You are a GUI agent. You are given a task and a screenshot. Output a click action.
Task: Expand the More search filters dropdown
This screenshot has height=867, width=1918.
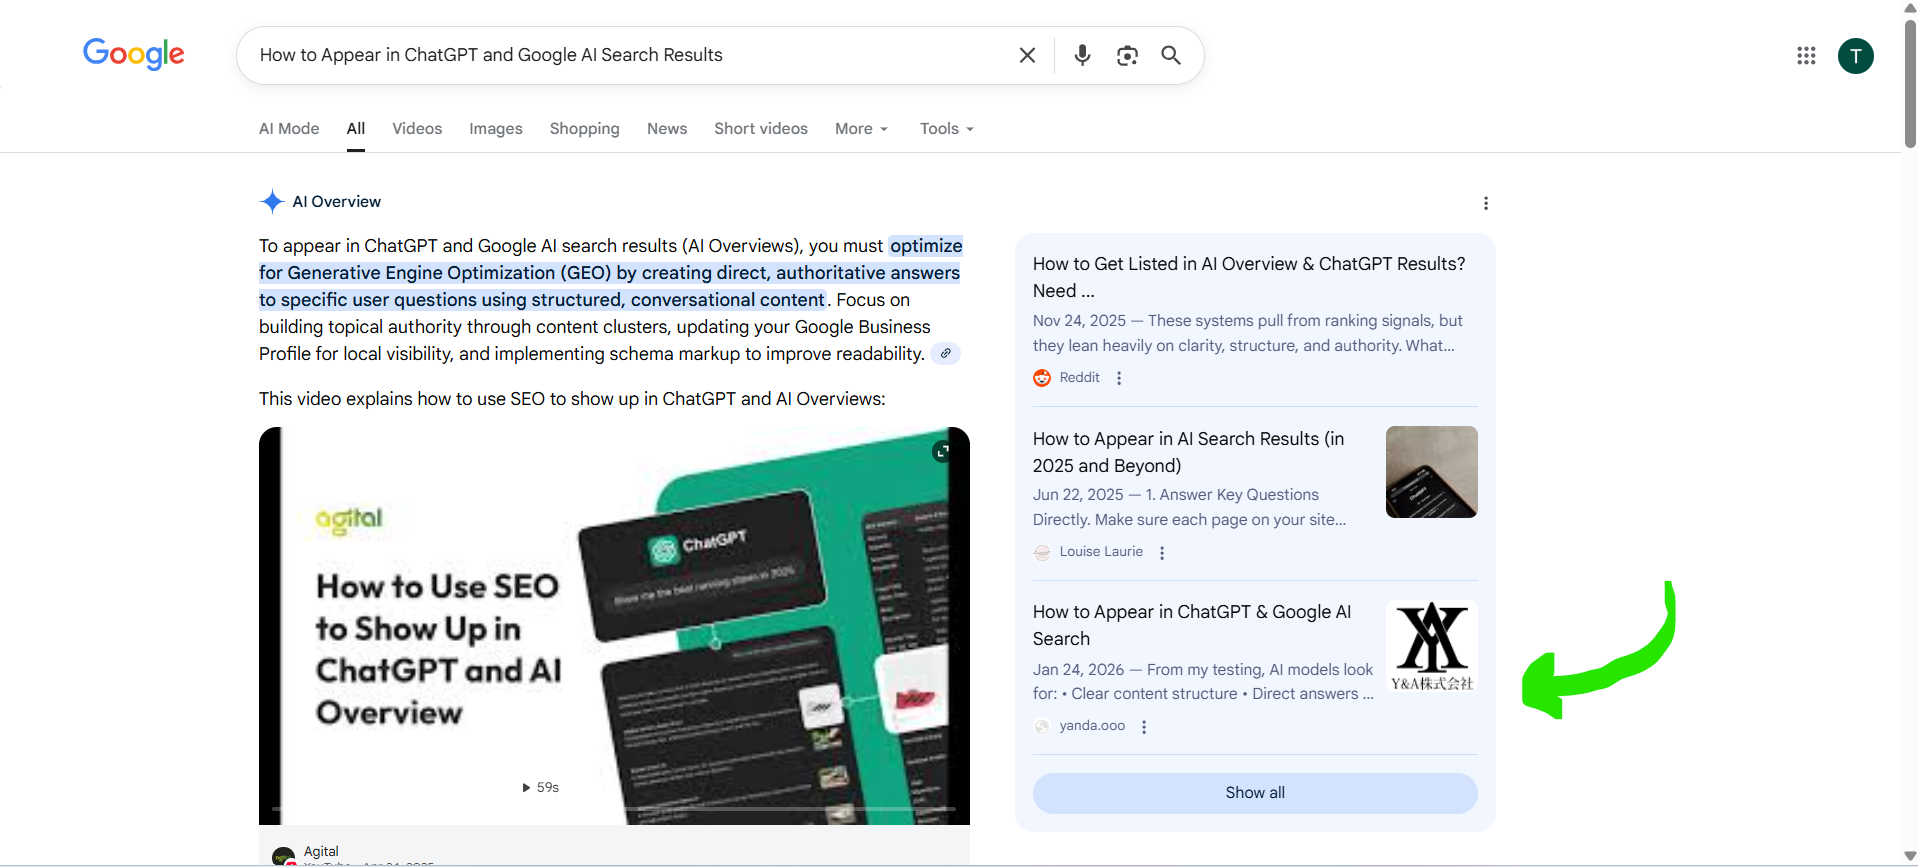861,129
